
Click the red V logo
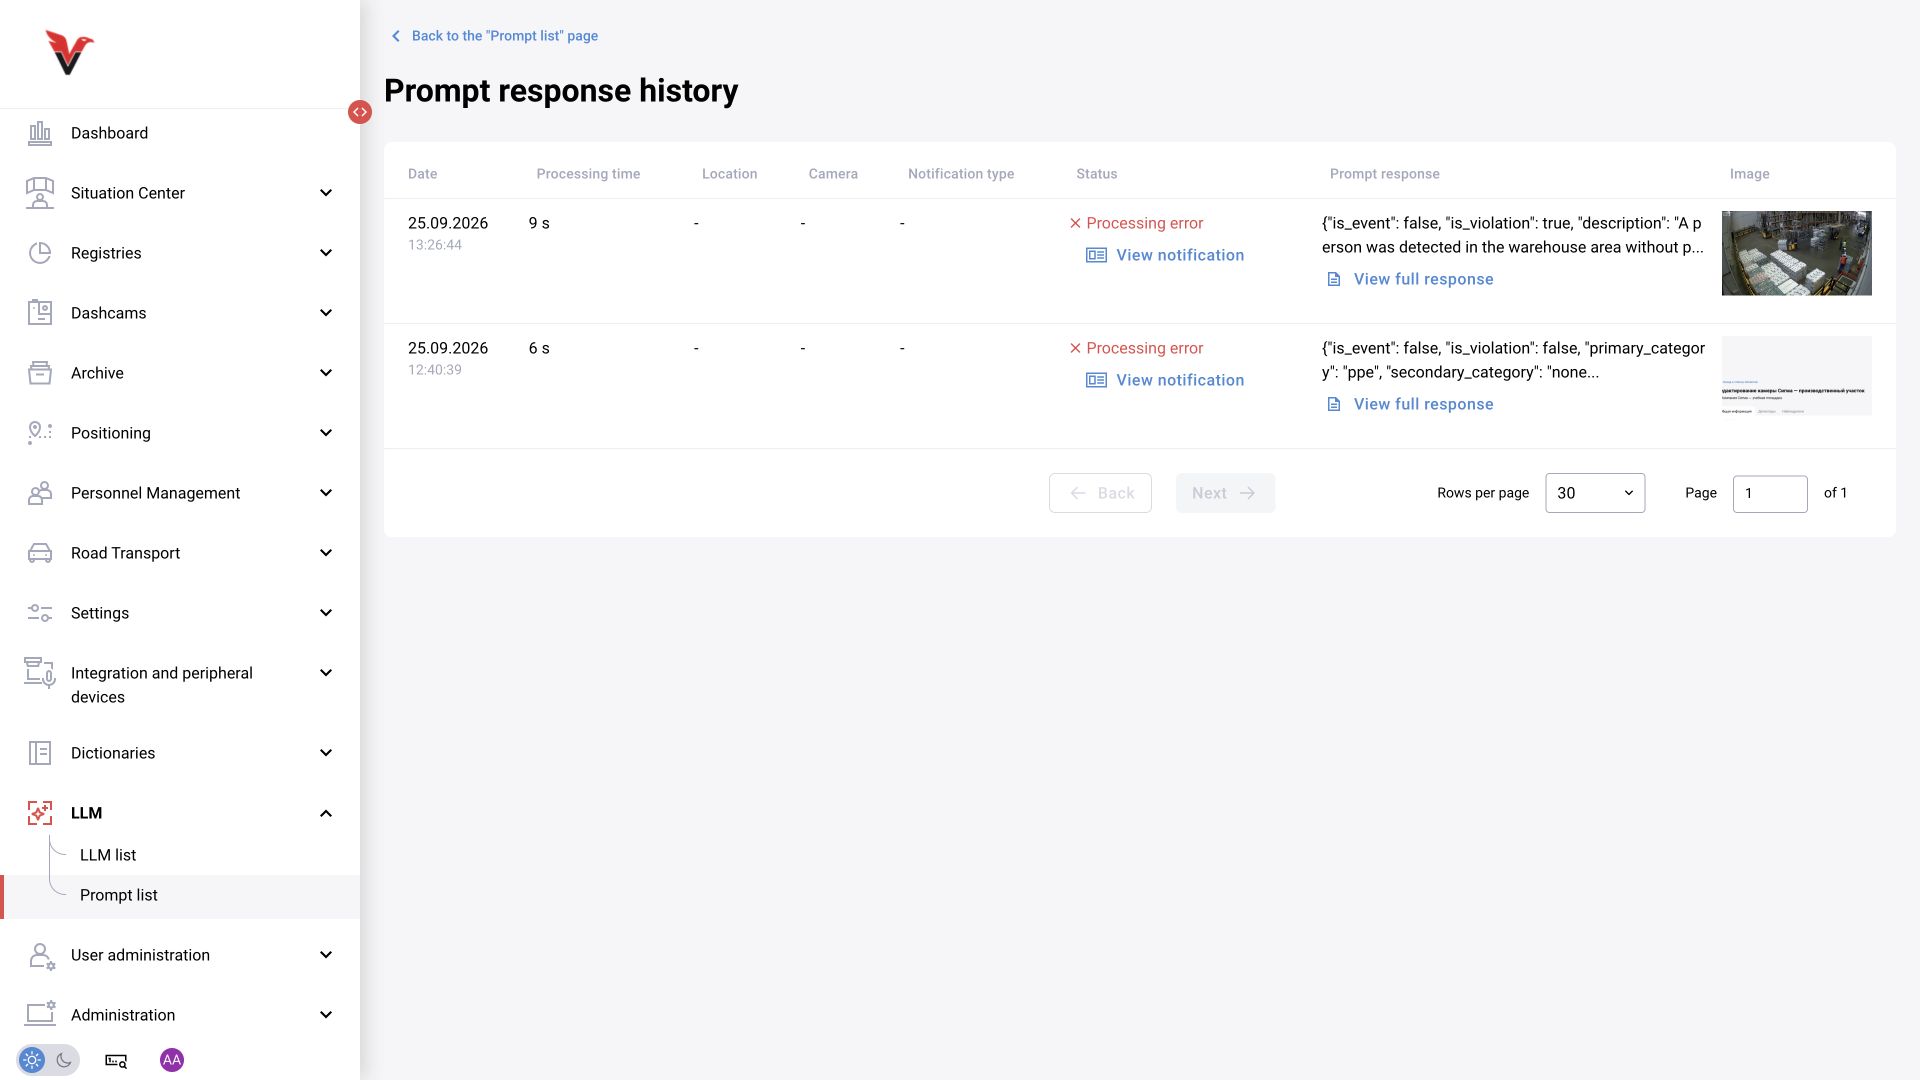(69, 53)
